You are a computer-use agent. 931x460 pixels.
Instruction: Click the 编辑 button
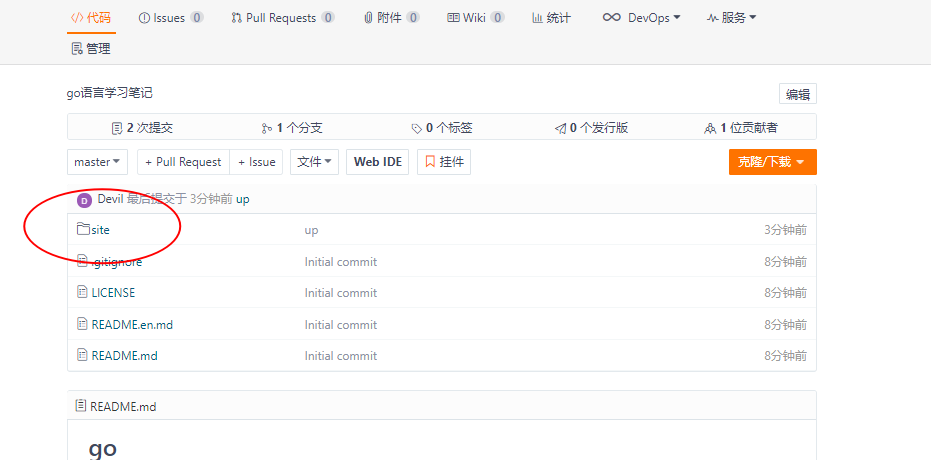pos(797,94)
